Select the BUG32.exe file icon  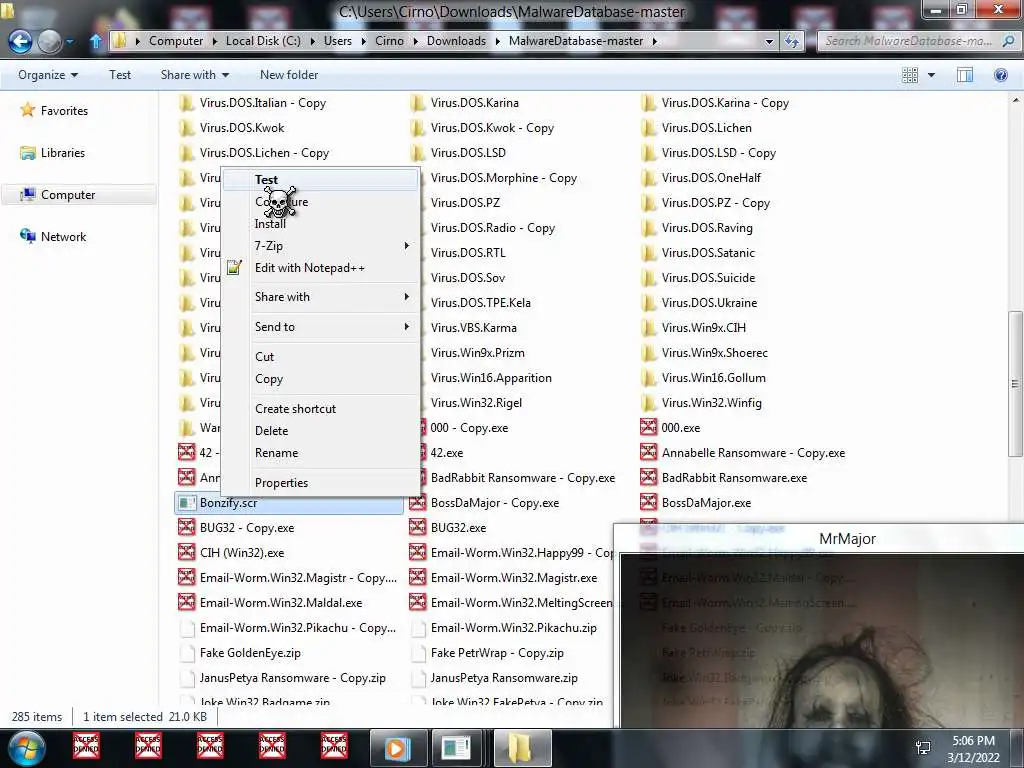(x=418, y=528)
